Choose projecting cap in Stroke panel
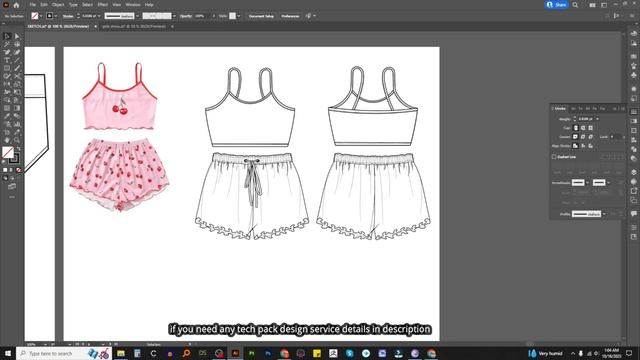The height and width of the screenshot is (360, 640). [x=590, y=128]
